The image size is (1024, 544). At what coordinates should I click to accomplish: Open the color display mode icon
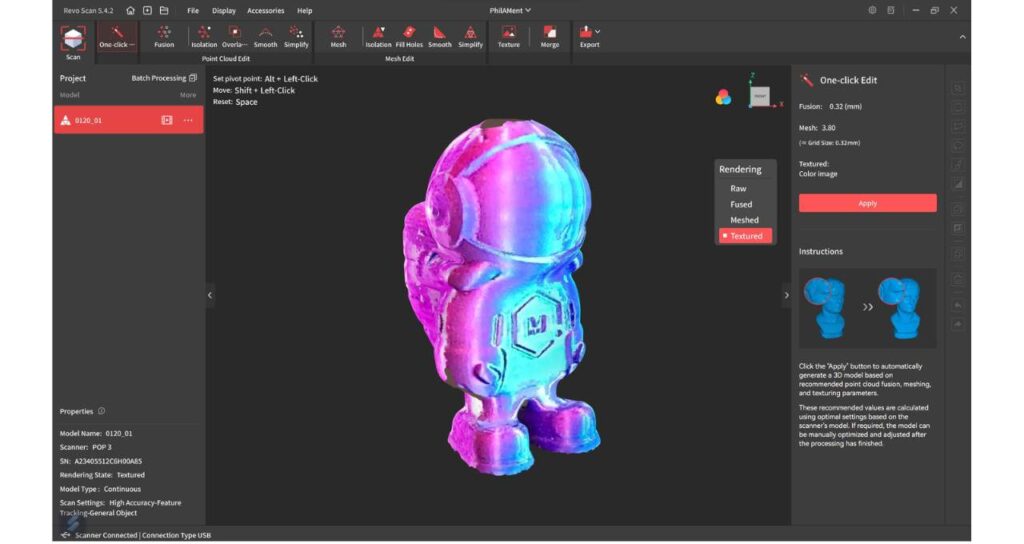[x=723, y=98]
